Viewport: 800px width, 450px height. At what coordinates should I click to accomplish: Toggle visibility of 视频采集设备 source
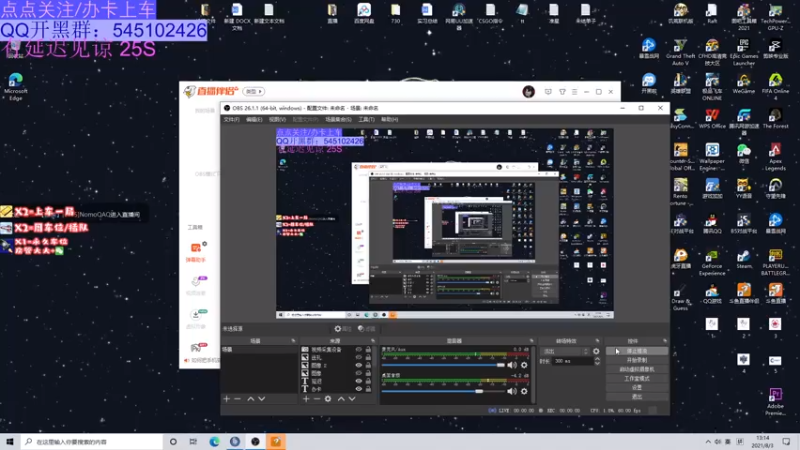[359, 350]
